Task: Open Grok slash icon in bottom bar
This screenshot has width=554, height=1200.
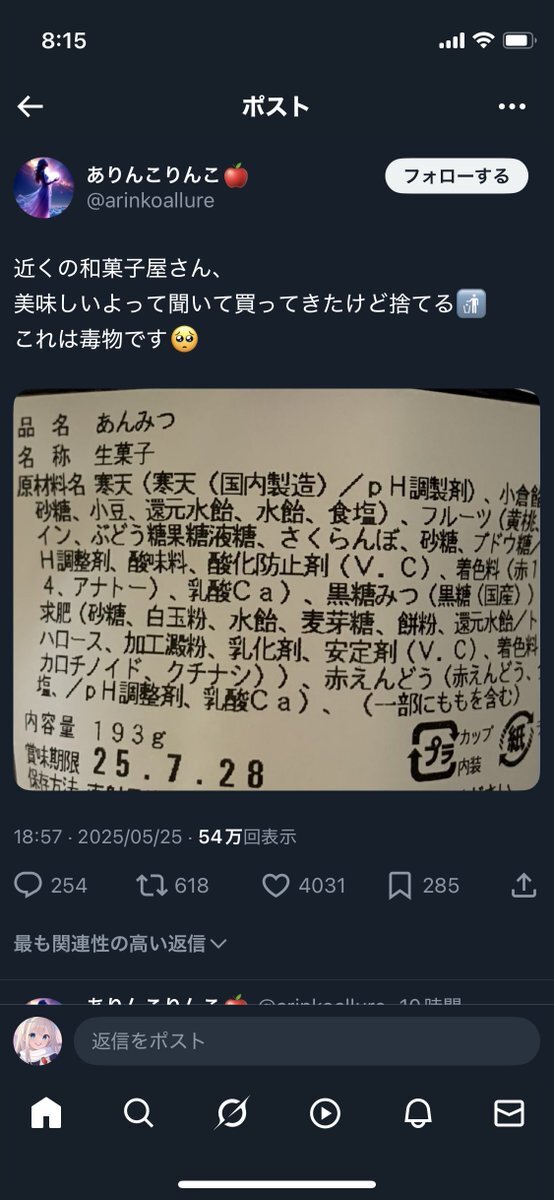Action: click(232, 1113)
